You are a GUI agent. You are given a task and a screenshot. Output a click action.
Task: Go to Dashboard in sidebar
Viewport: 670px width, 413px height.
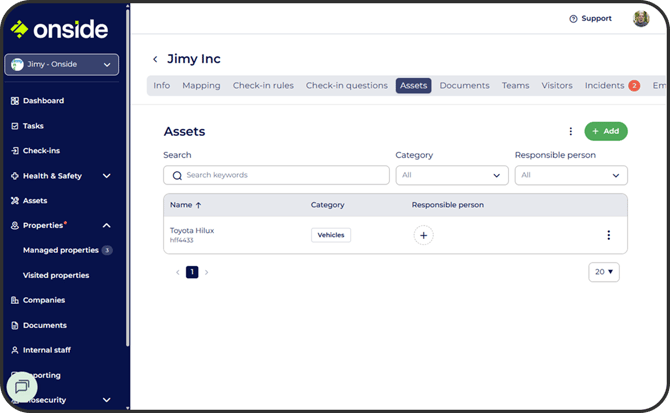[43, 101]
